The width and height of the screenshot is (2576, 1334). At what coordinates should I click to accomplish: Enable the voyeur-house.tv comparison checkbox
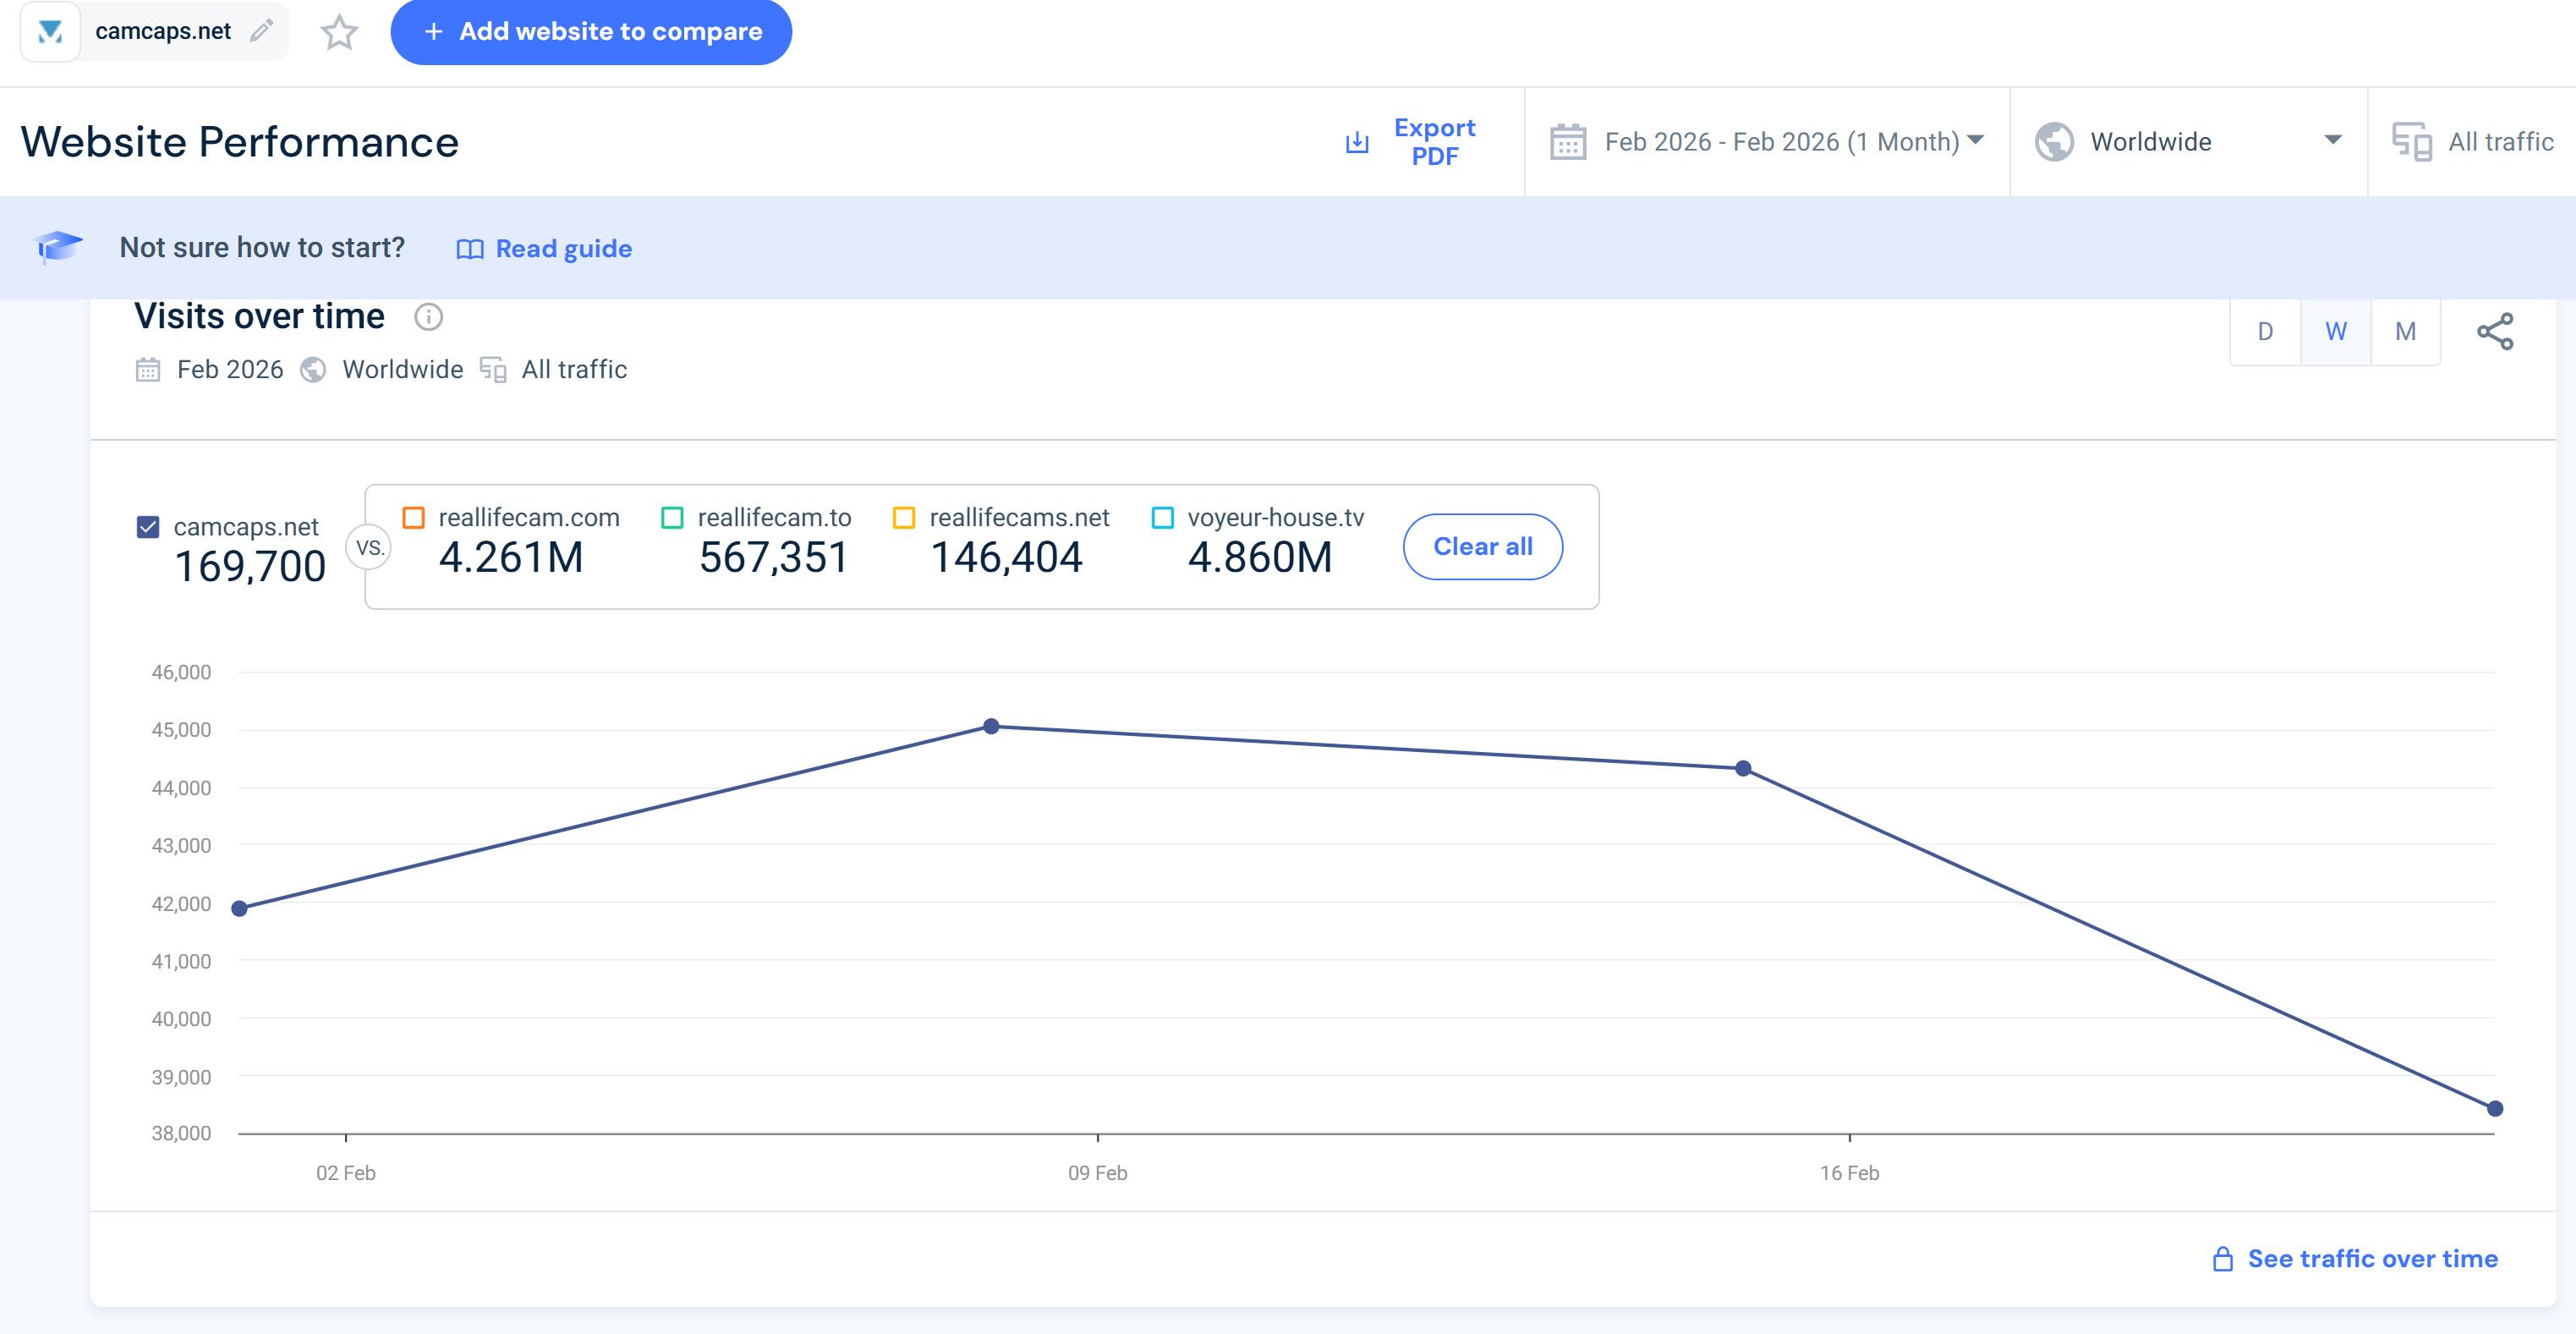coord(1162,518)
